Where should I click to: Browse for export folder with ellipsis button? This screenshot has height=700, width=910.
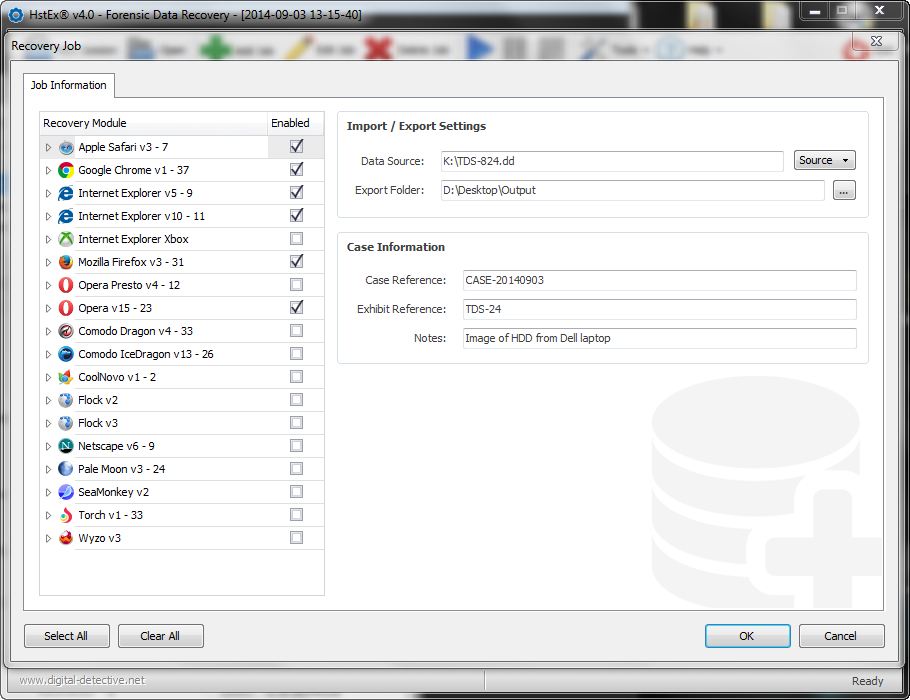tap(844, 190)
